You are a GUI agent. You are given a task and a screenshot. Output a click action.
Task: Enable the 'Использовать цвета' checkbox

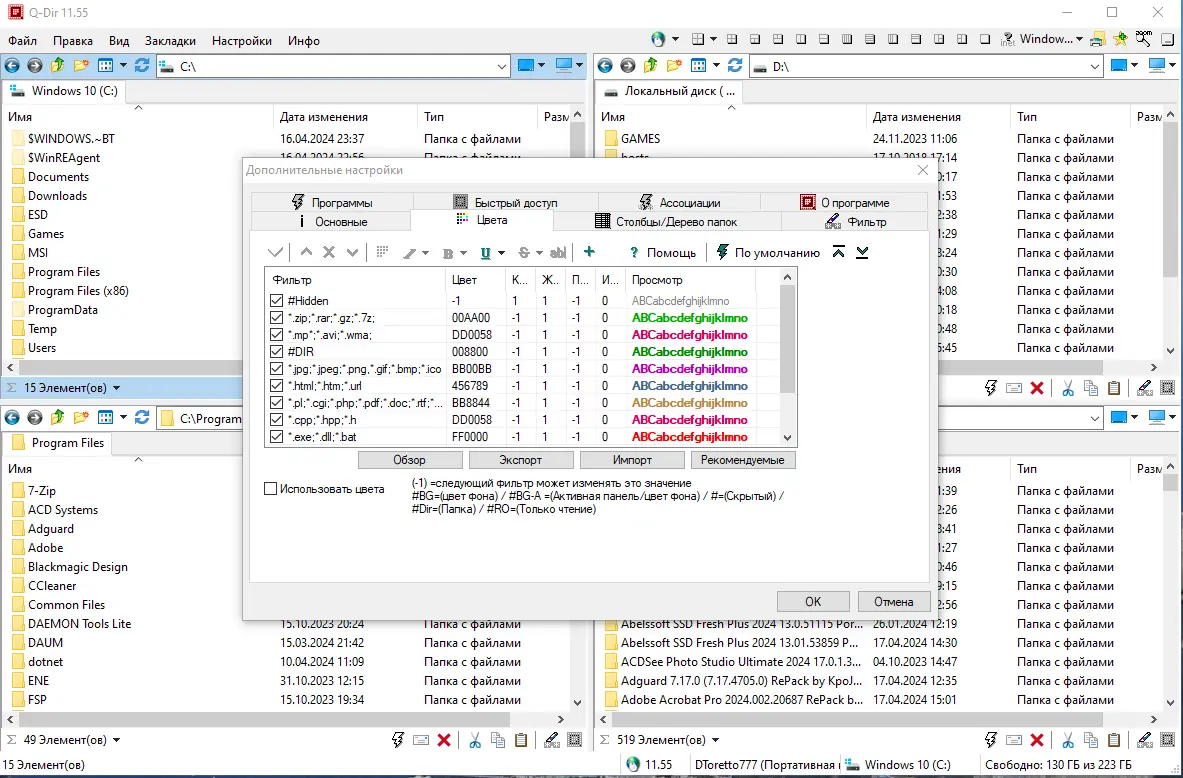click(x=270, y=488)
